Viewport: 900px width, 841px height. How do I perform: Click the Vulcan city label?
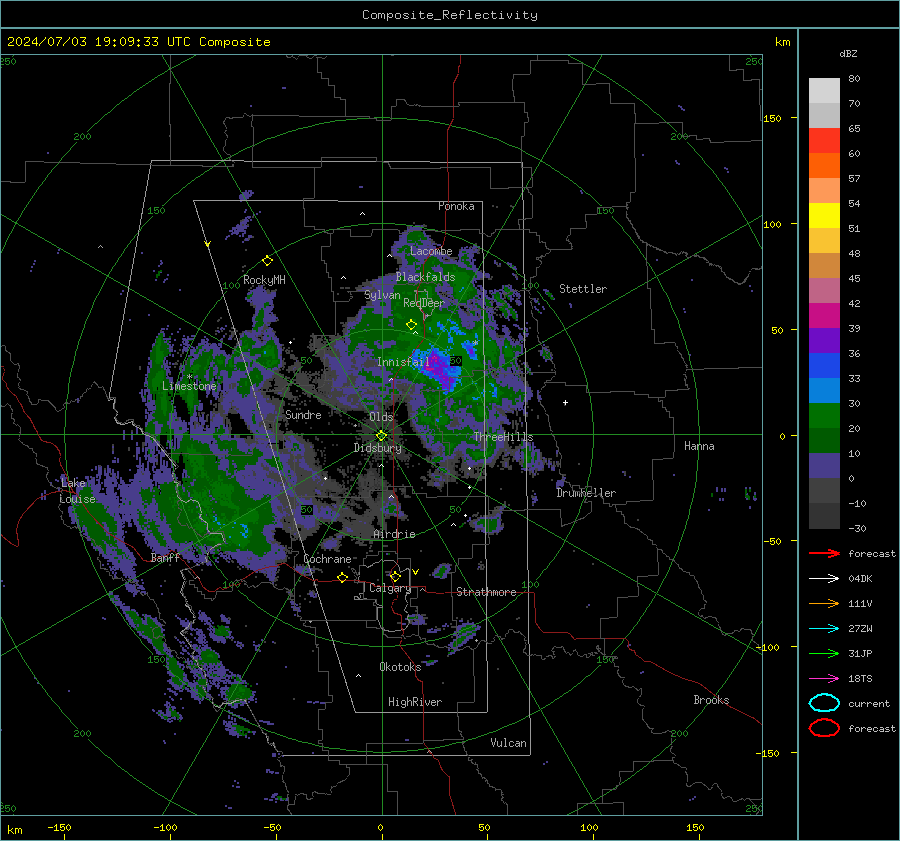pos(508,743)
